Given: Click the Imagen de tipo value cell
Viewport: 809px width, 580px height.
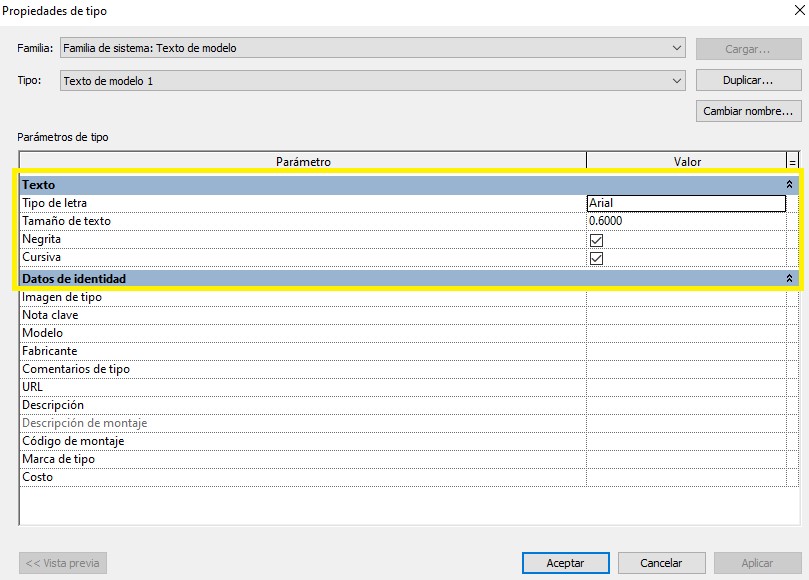Looking at the screenshot, I should click(686, 297).
